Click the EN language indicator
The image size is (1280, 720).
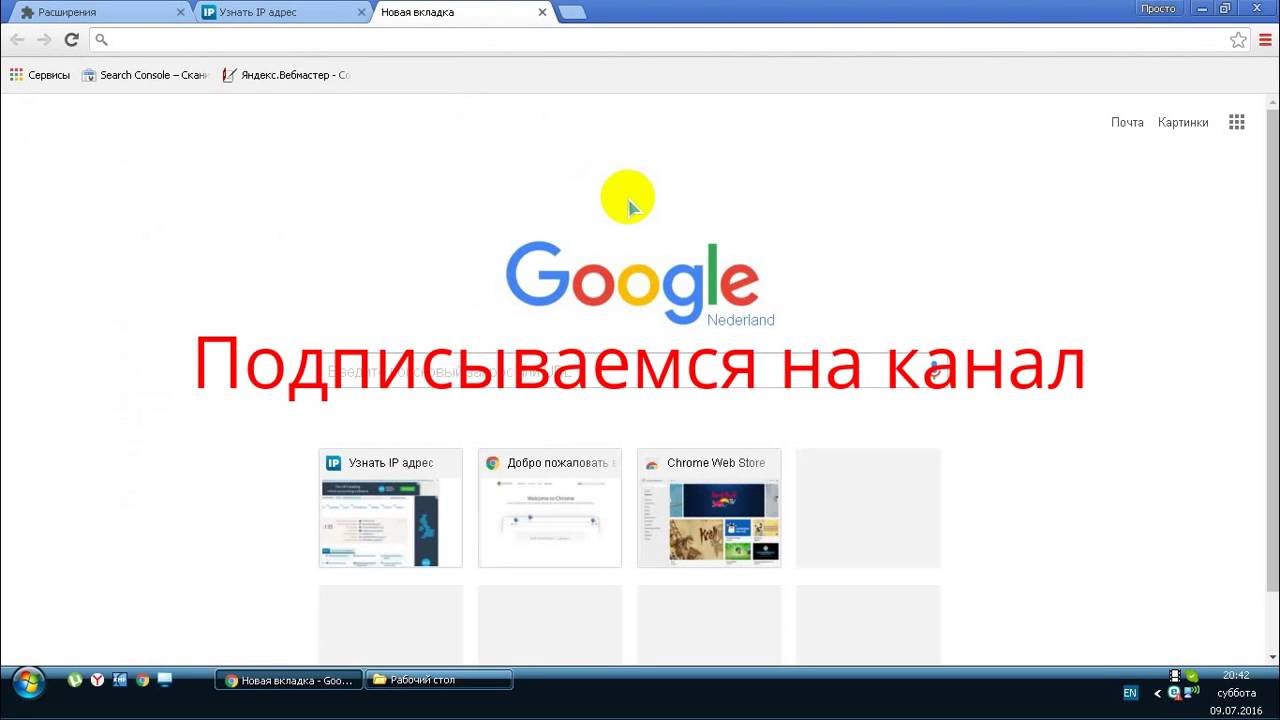(x=1130, y=693)
